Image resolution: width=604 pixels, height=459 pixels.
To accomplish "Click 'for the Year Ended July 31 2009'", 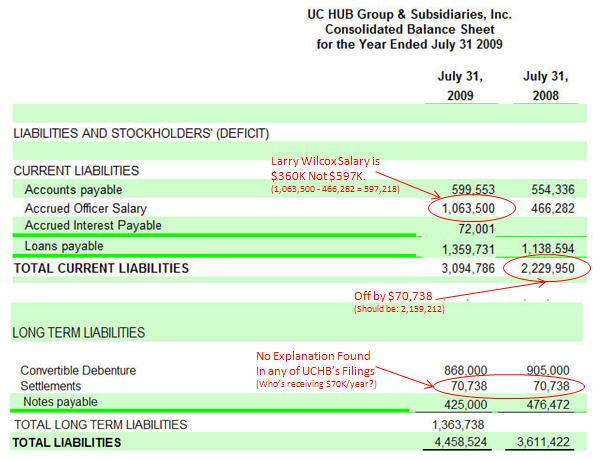I will (x=409, y=44).
